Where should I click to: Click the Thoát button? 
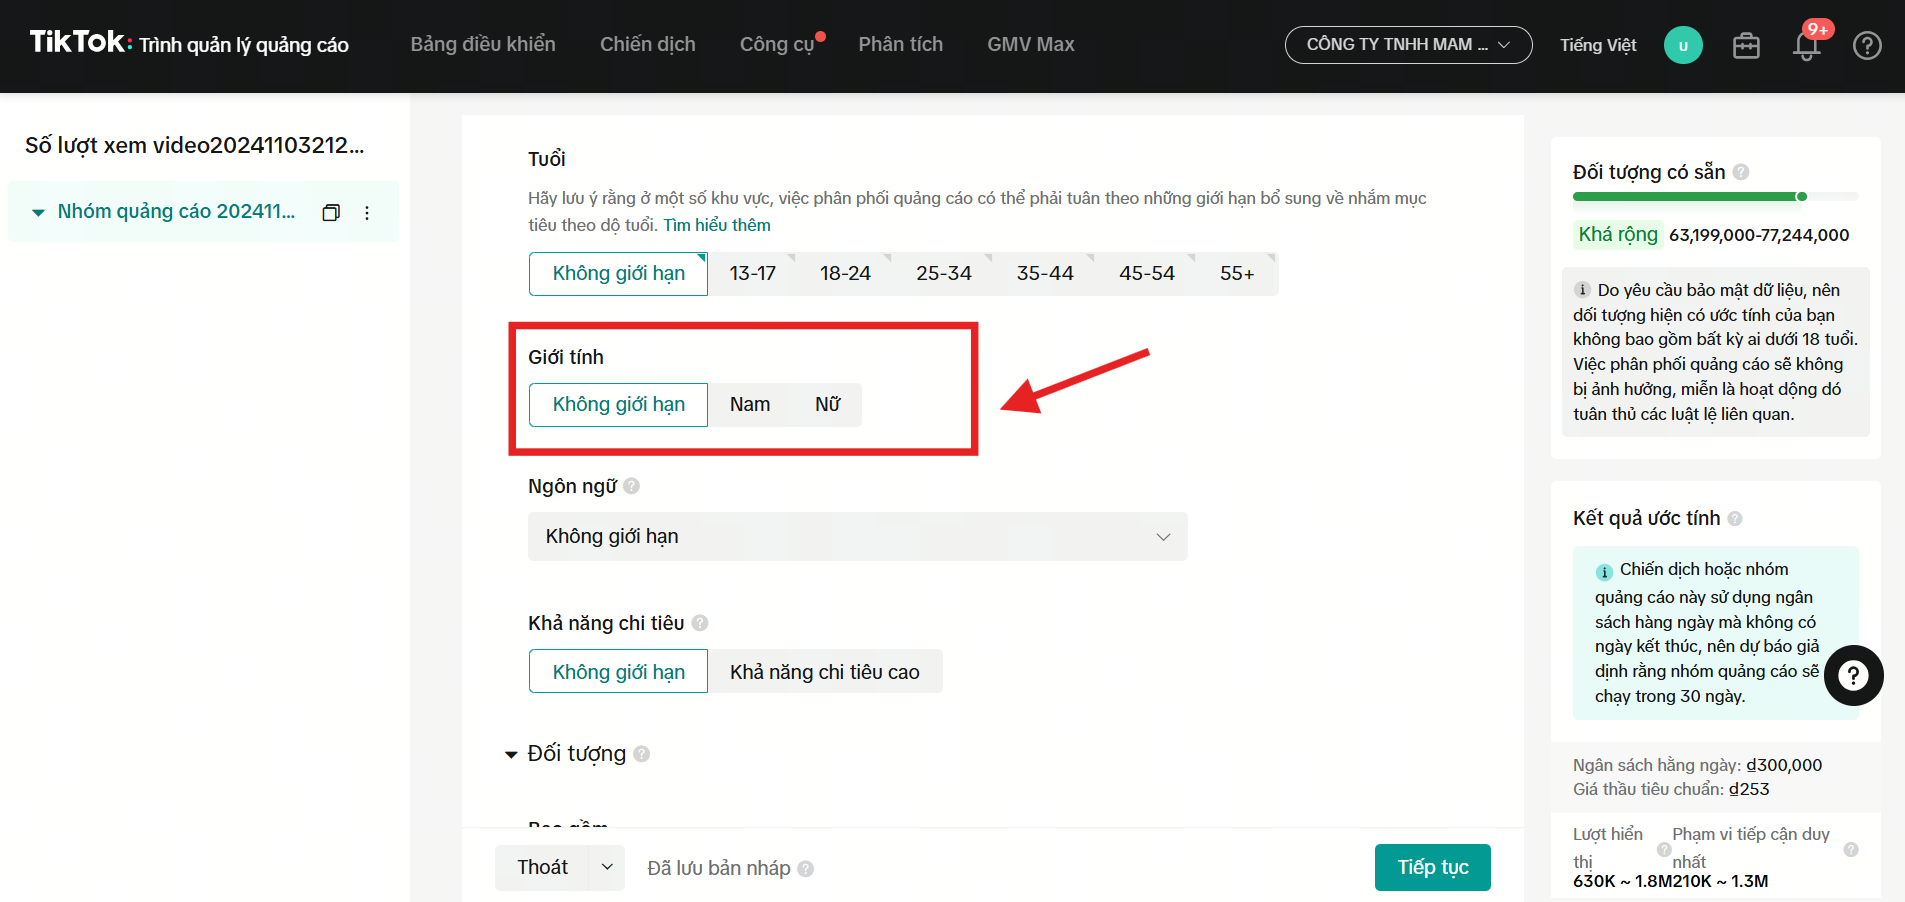point(542,868)
